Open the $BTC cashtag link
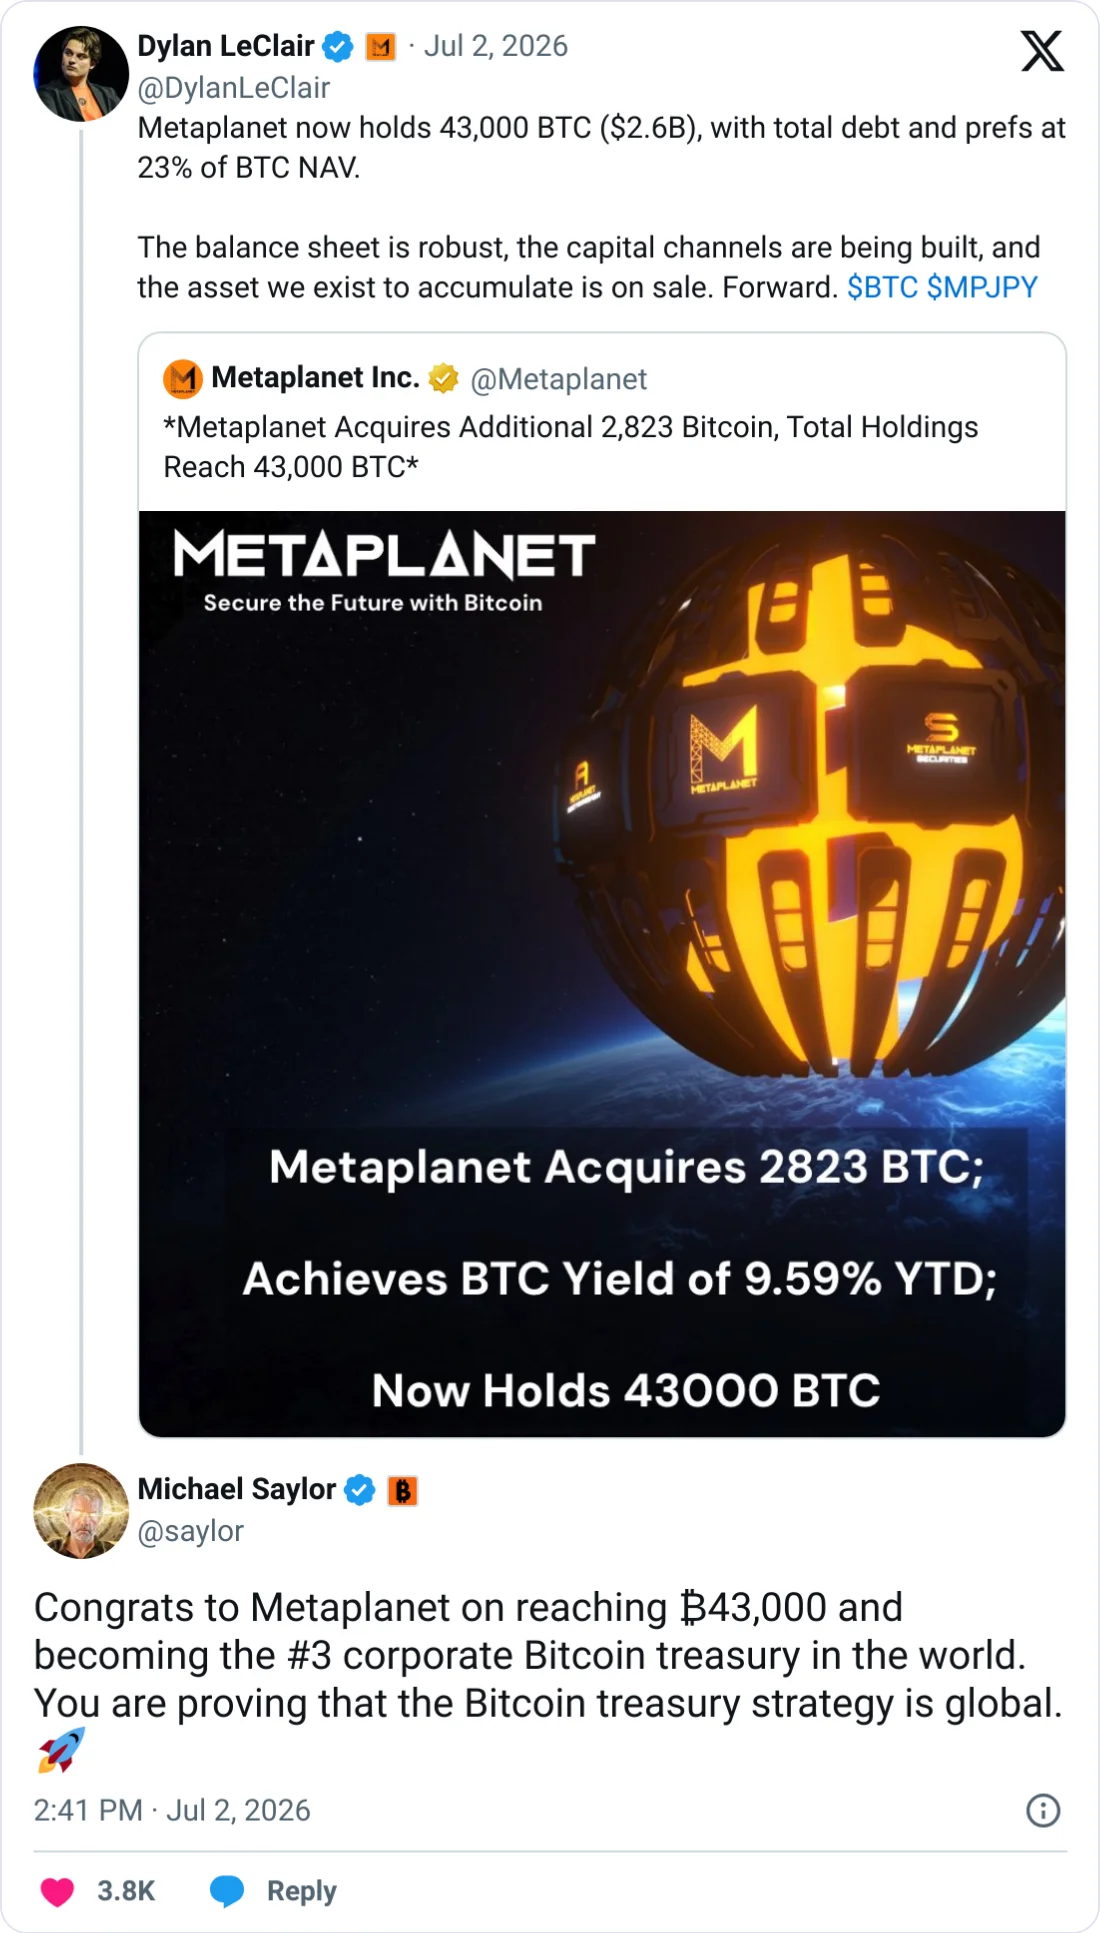The width and height of the screenshot is (1100, 1933). [882, 288]
